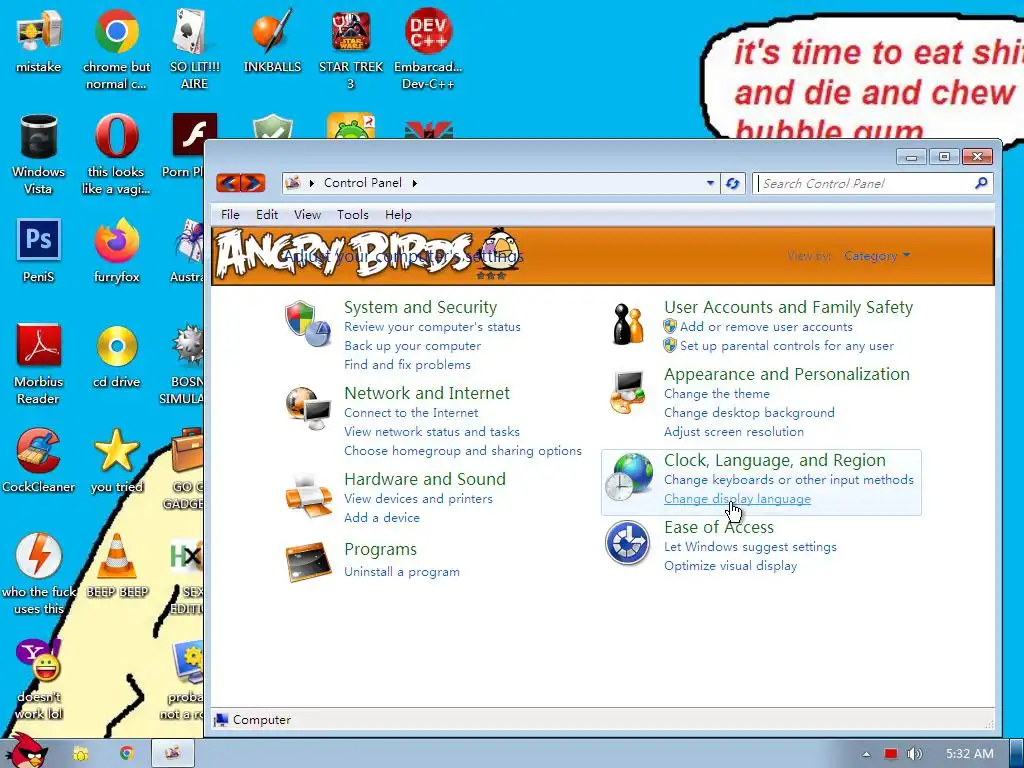Screen dimensions: 1024x768
Task: Click 'Add or remove user accounts' link
Action: (x=766, y=327)
